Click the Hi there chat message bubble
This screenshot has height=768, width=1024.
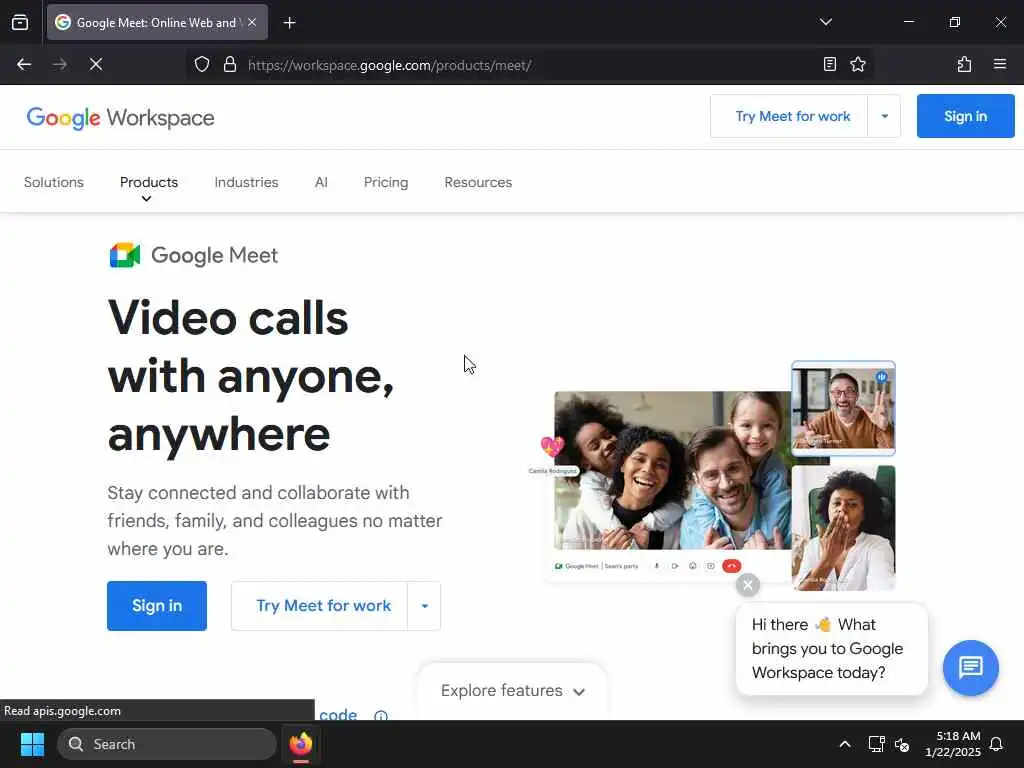click(x=831, y=648)
